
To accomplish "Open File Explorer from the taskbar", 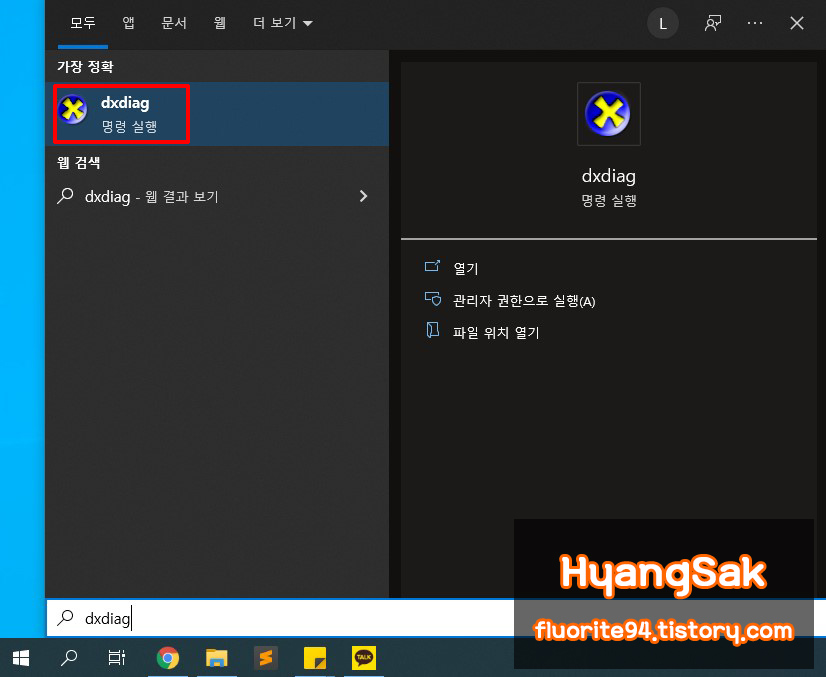I will point(217,658).
